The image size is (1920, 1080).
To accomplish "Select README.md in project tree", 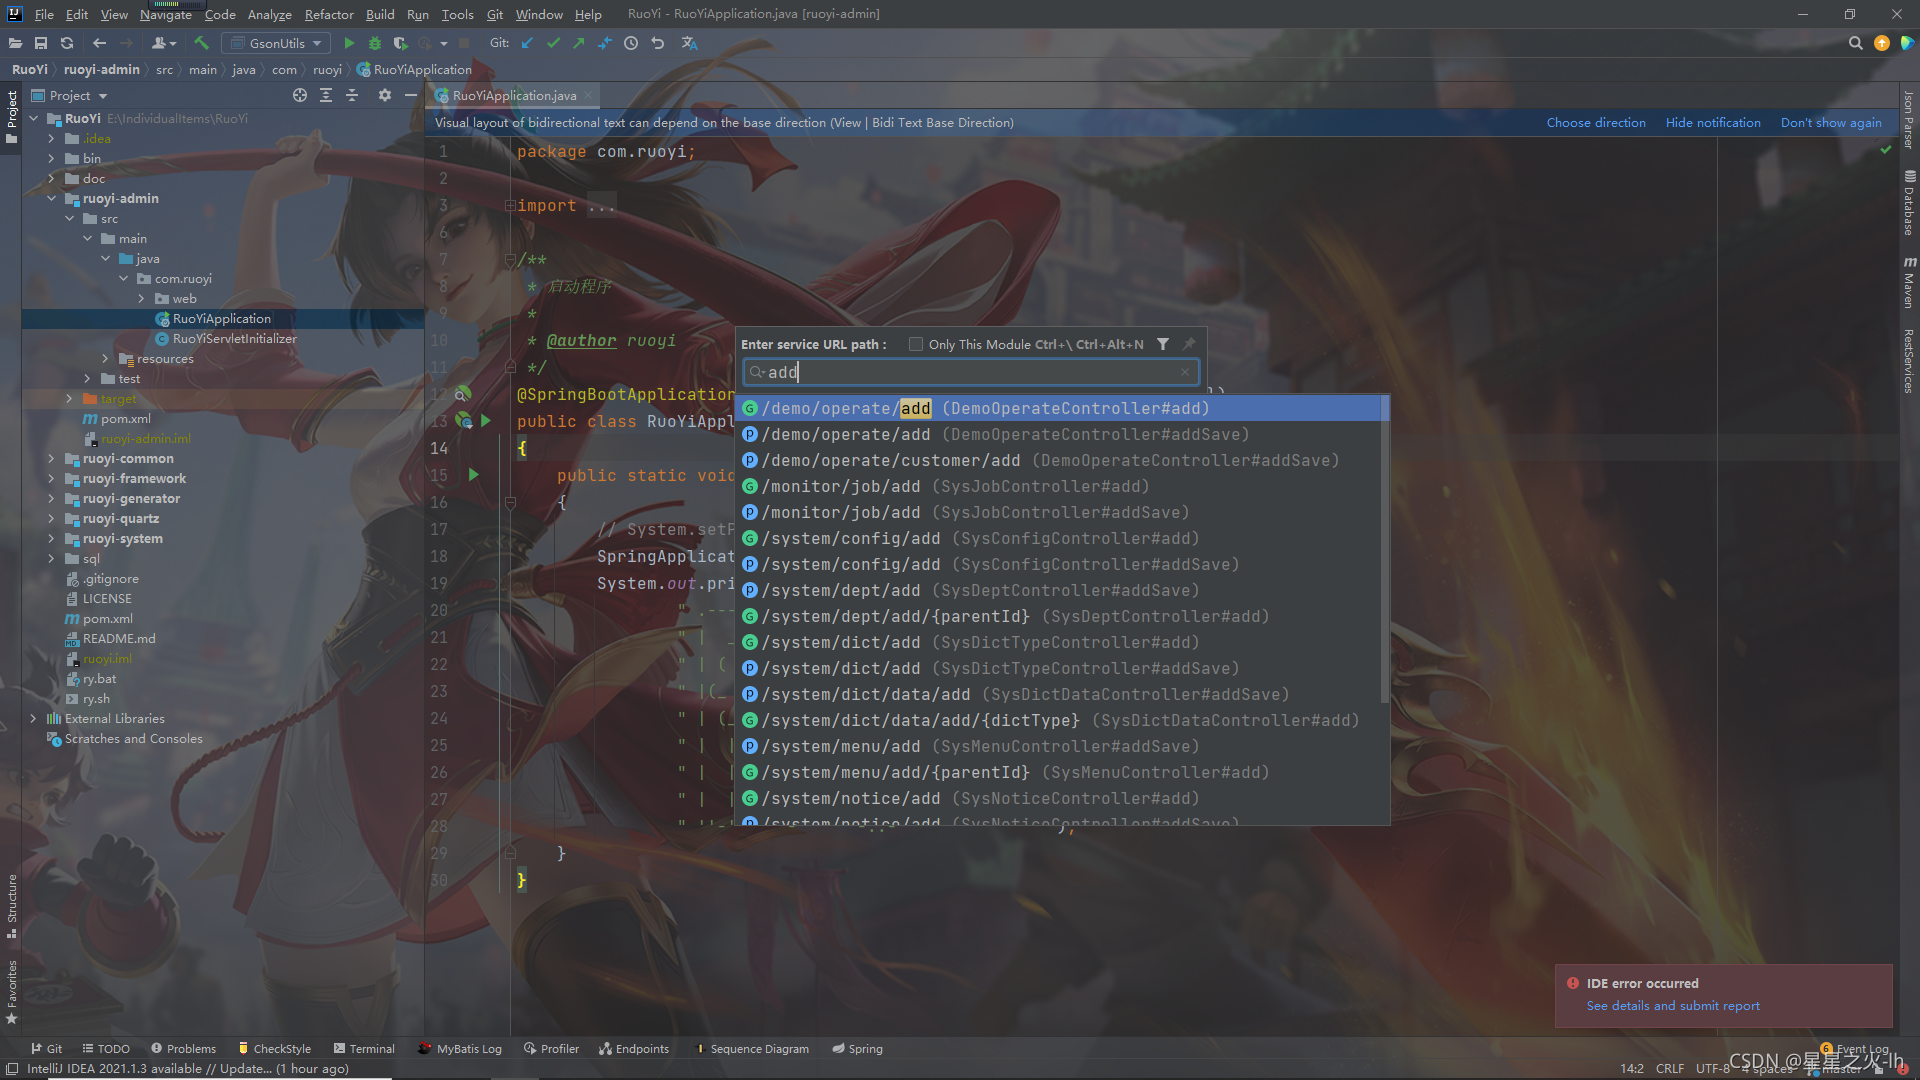I will (119, 639).
